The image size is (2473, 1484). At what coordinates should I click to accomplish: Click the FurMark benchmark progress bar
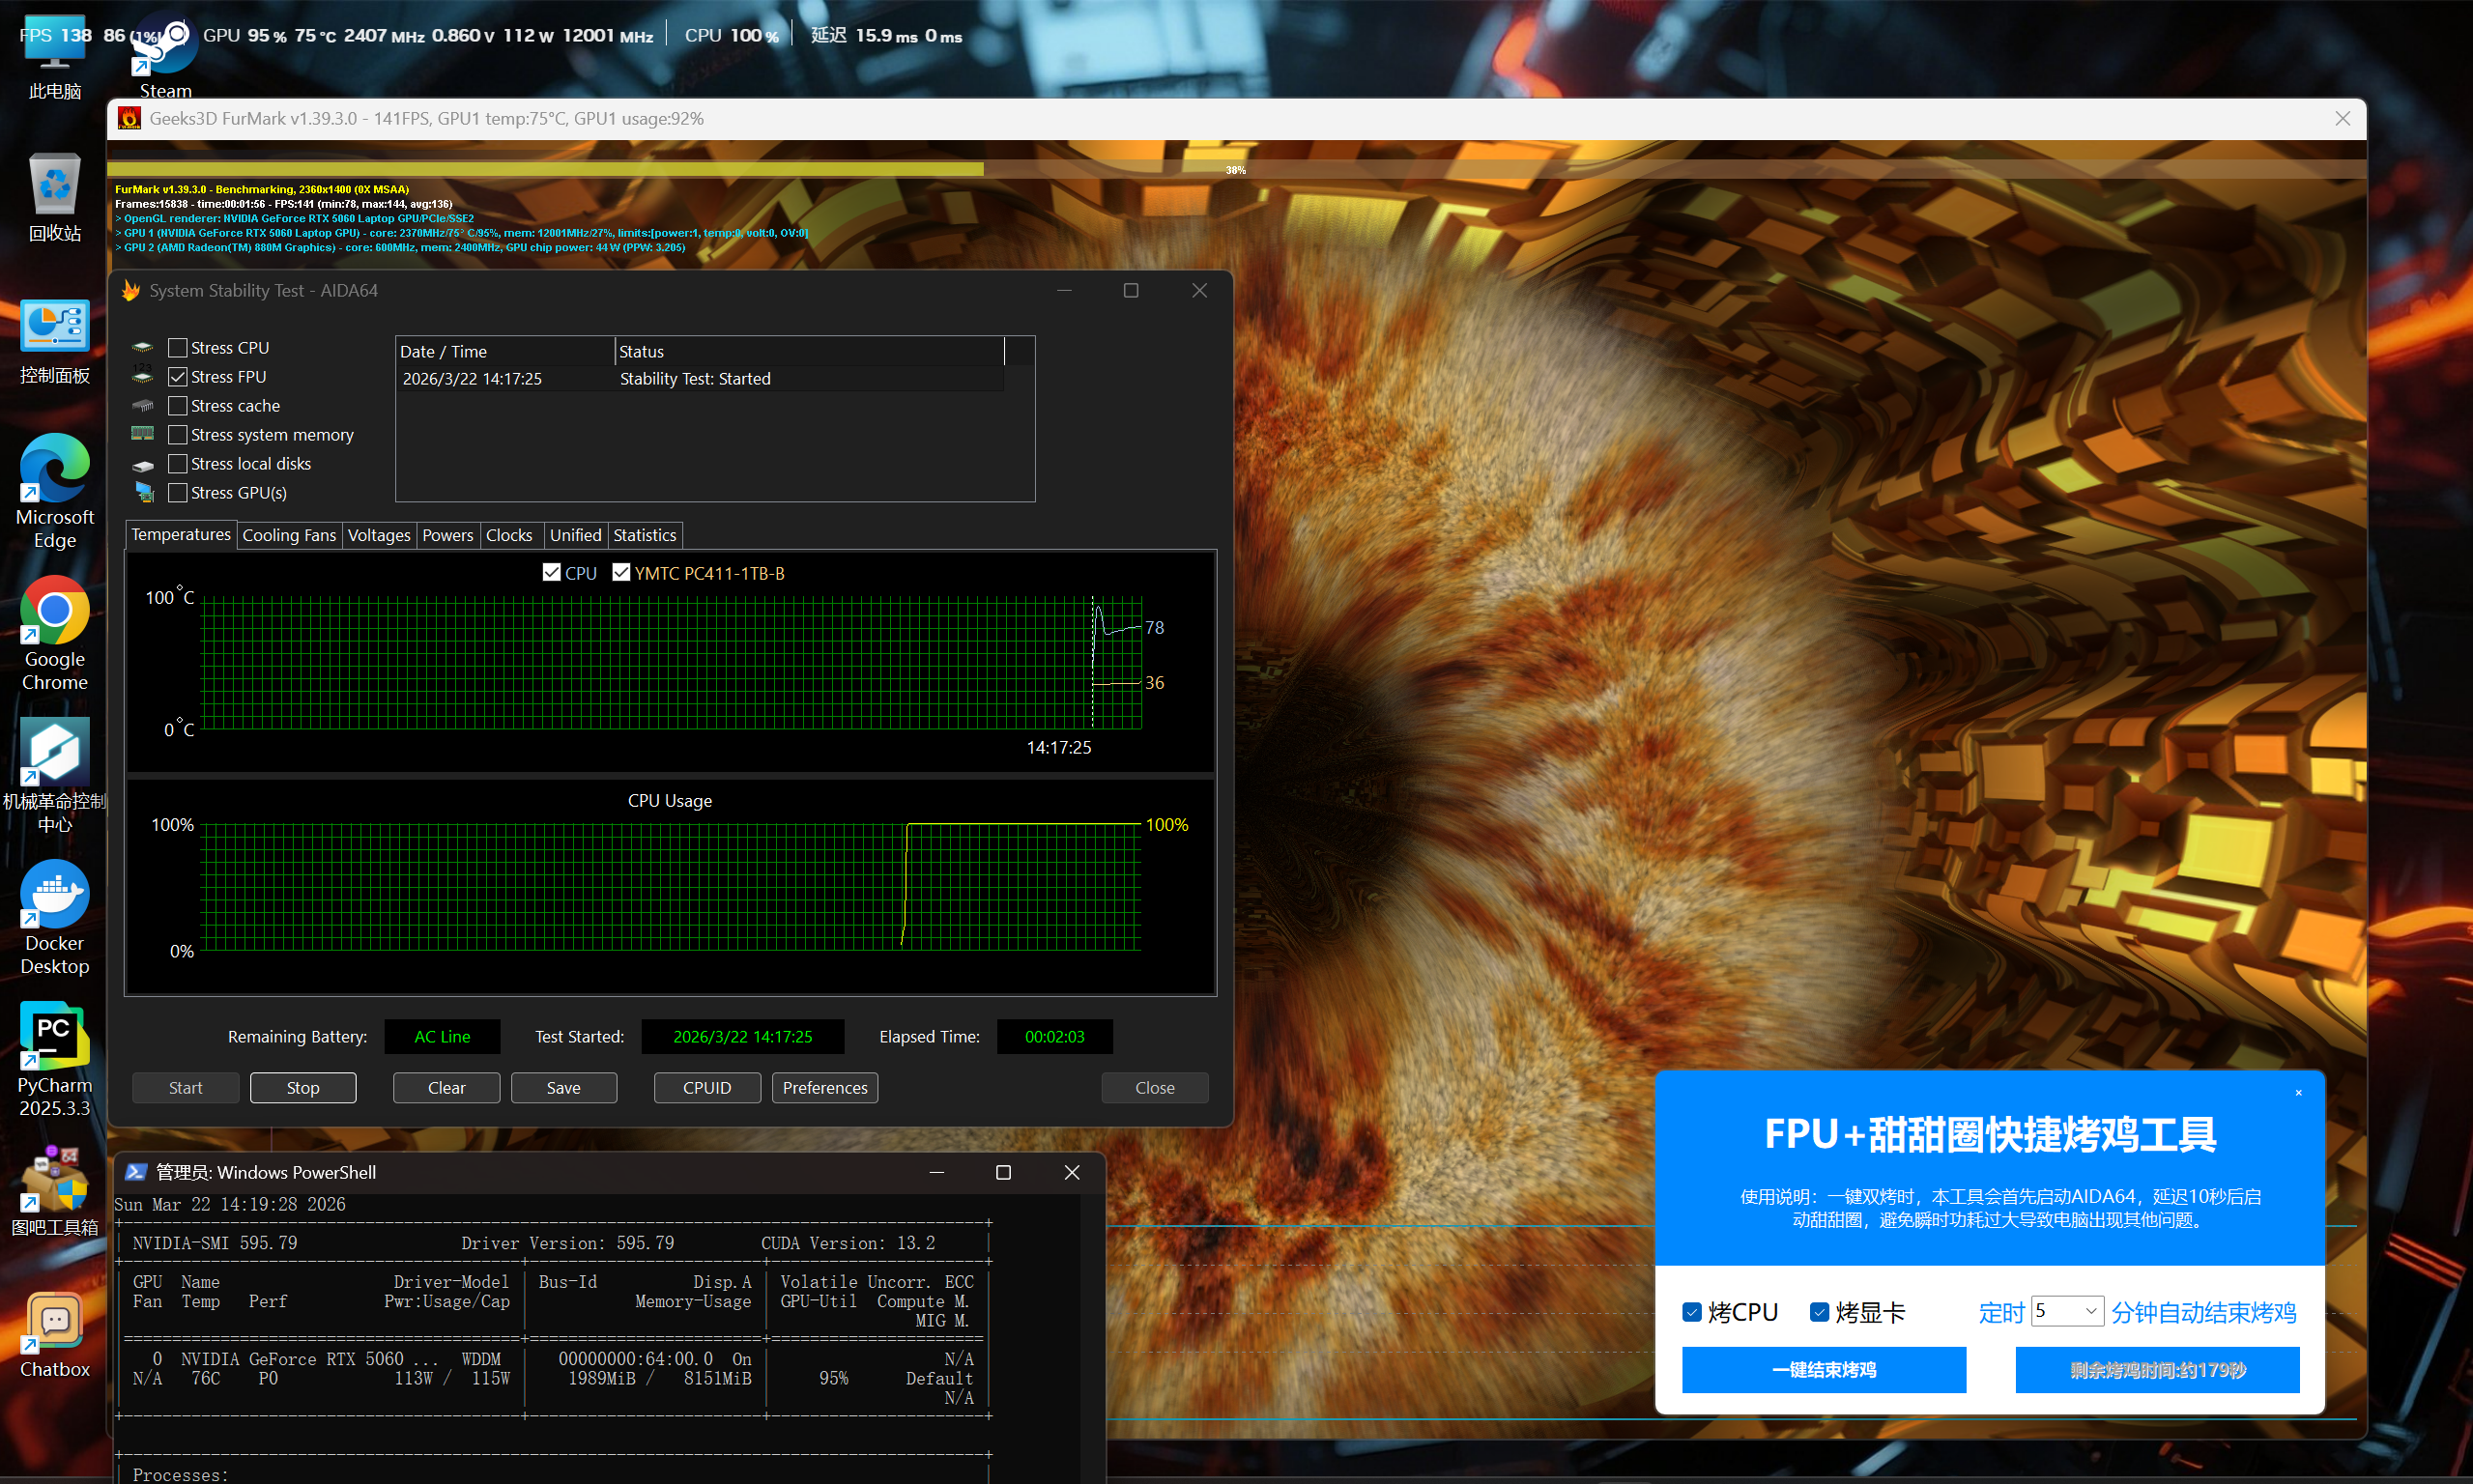(1236, 170)
